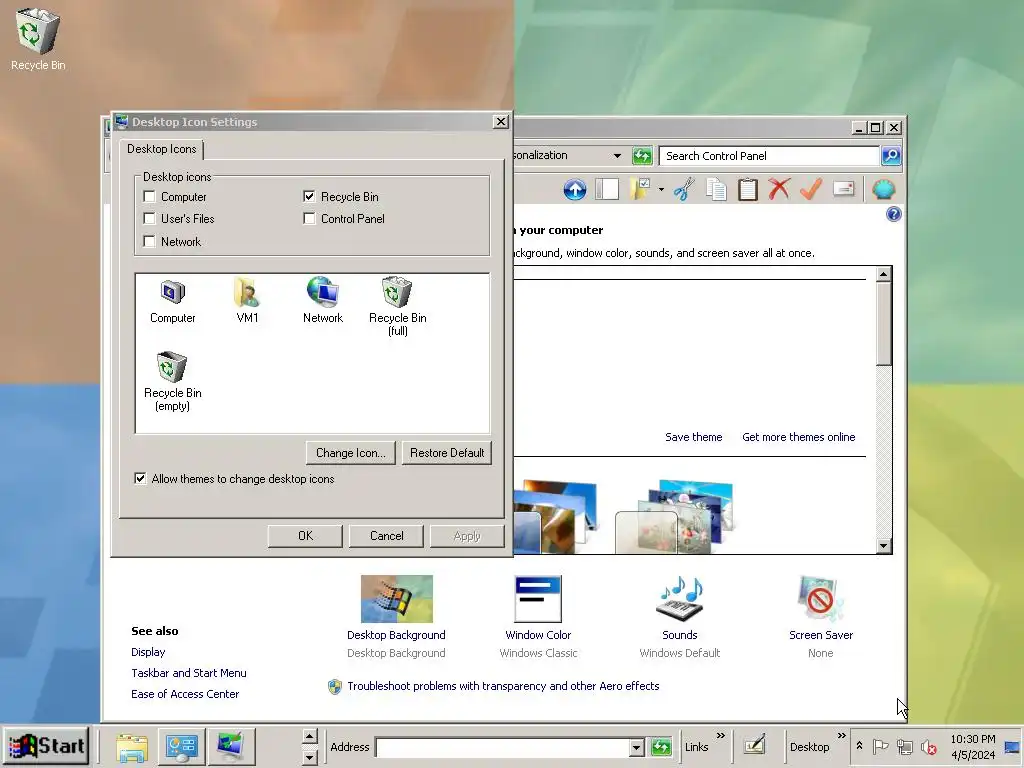The height and width of the screenshot is (768, 1024).
Task: Select the Desktop Icons tab
Action: 161,149
